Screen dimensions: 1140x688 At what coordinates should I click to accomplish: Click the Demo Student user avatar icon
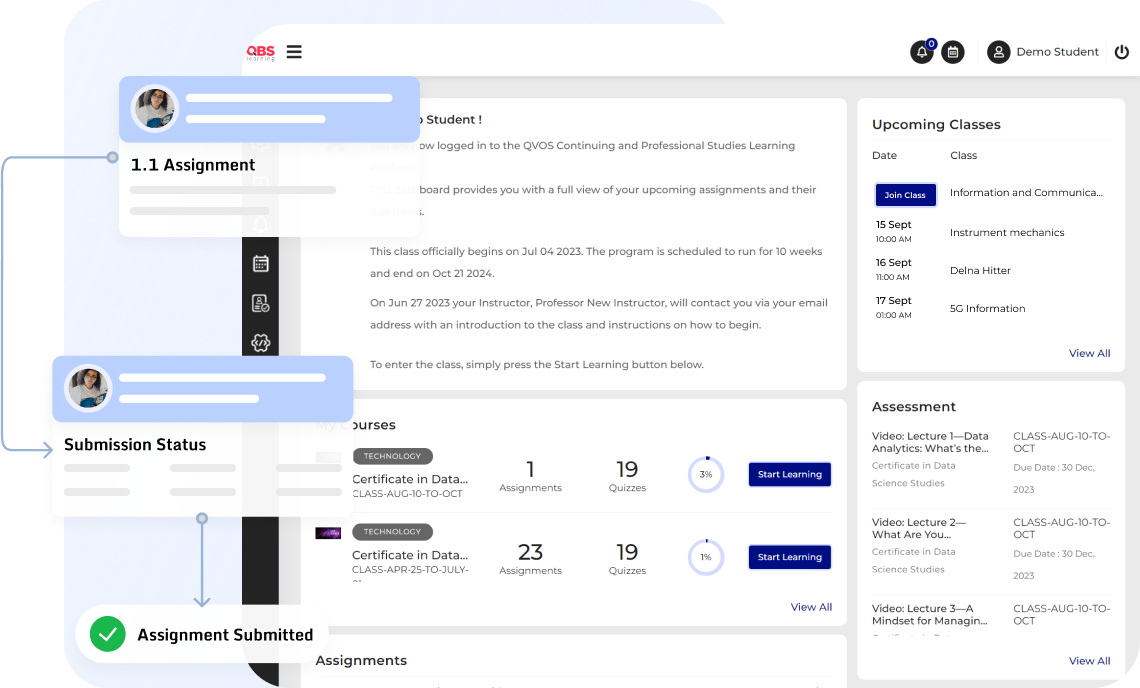click(998, 52)
